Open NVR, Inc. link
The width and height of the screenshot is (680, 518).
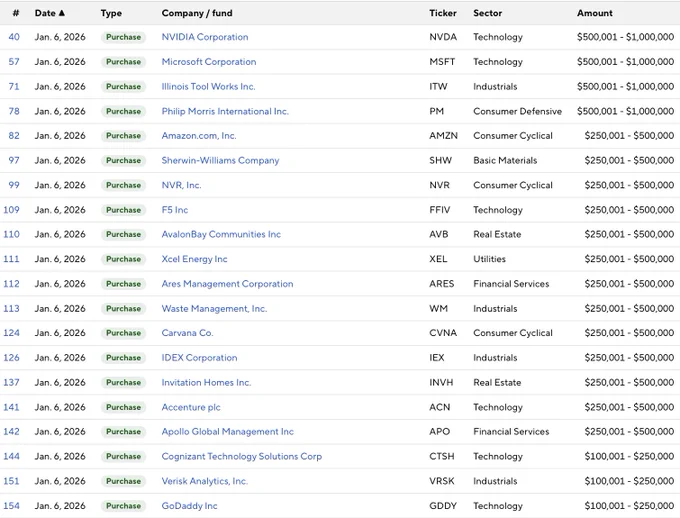[181, 185]
